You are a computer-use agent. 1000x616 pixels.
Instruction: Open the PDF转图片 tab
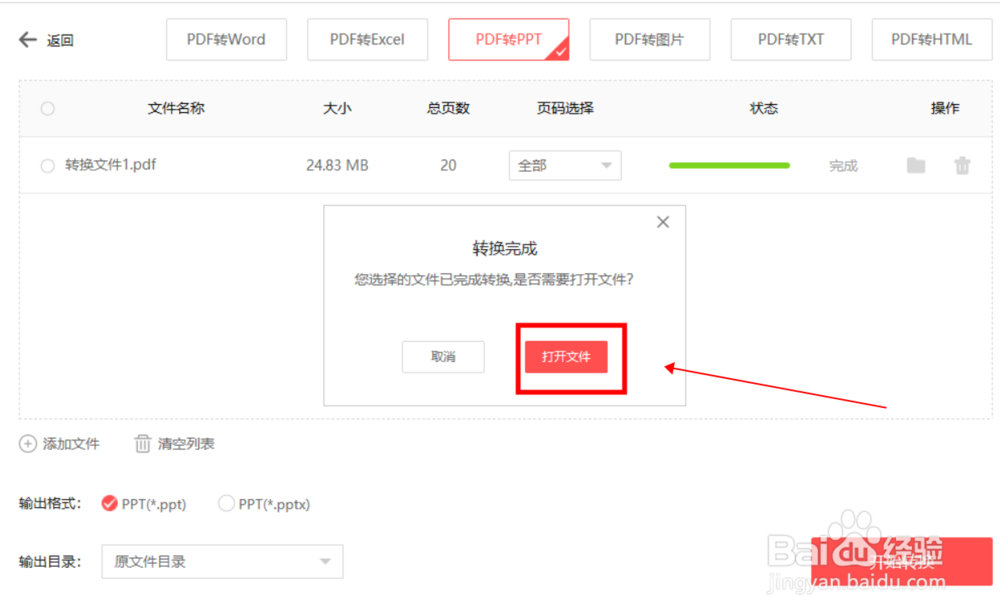pyautogui.click(x=649, y=40)
